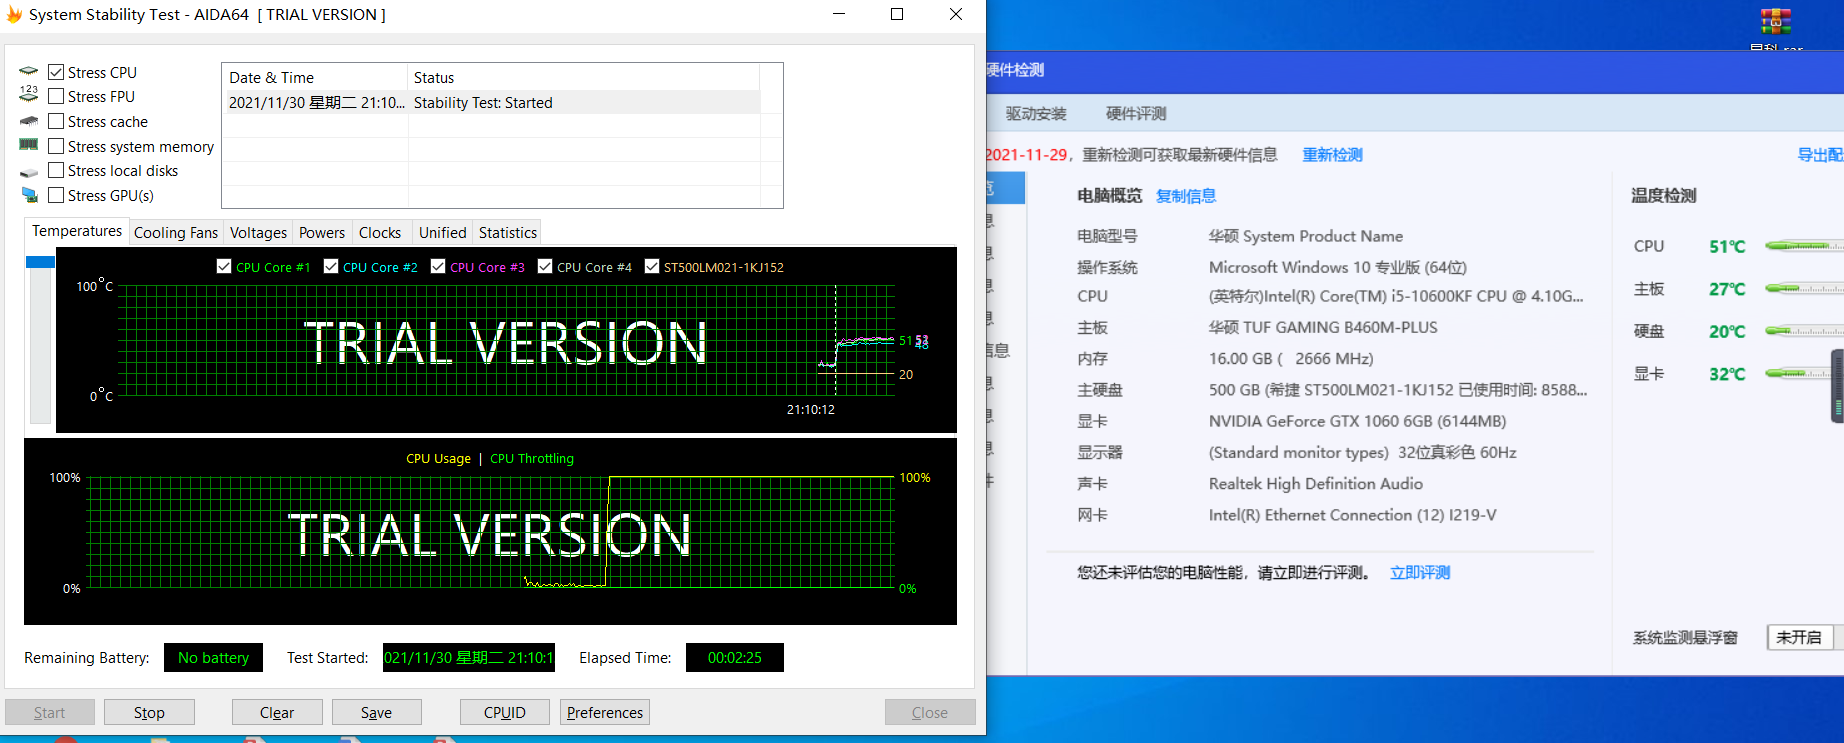Viewport: 1844px width, 743px height.
Task: Click the Stress cache chip icon
Action: [29, 121]
